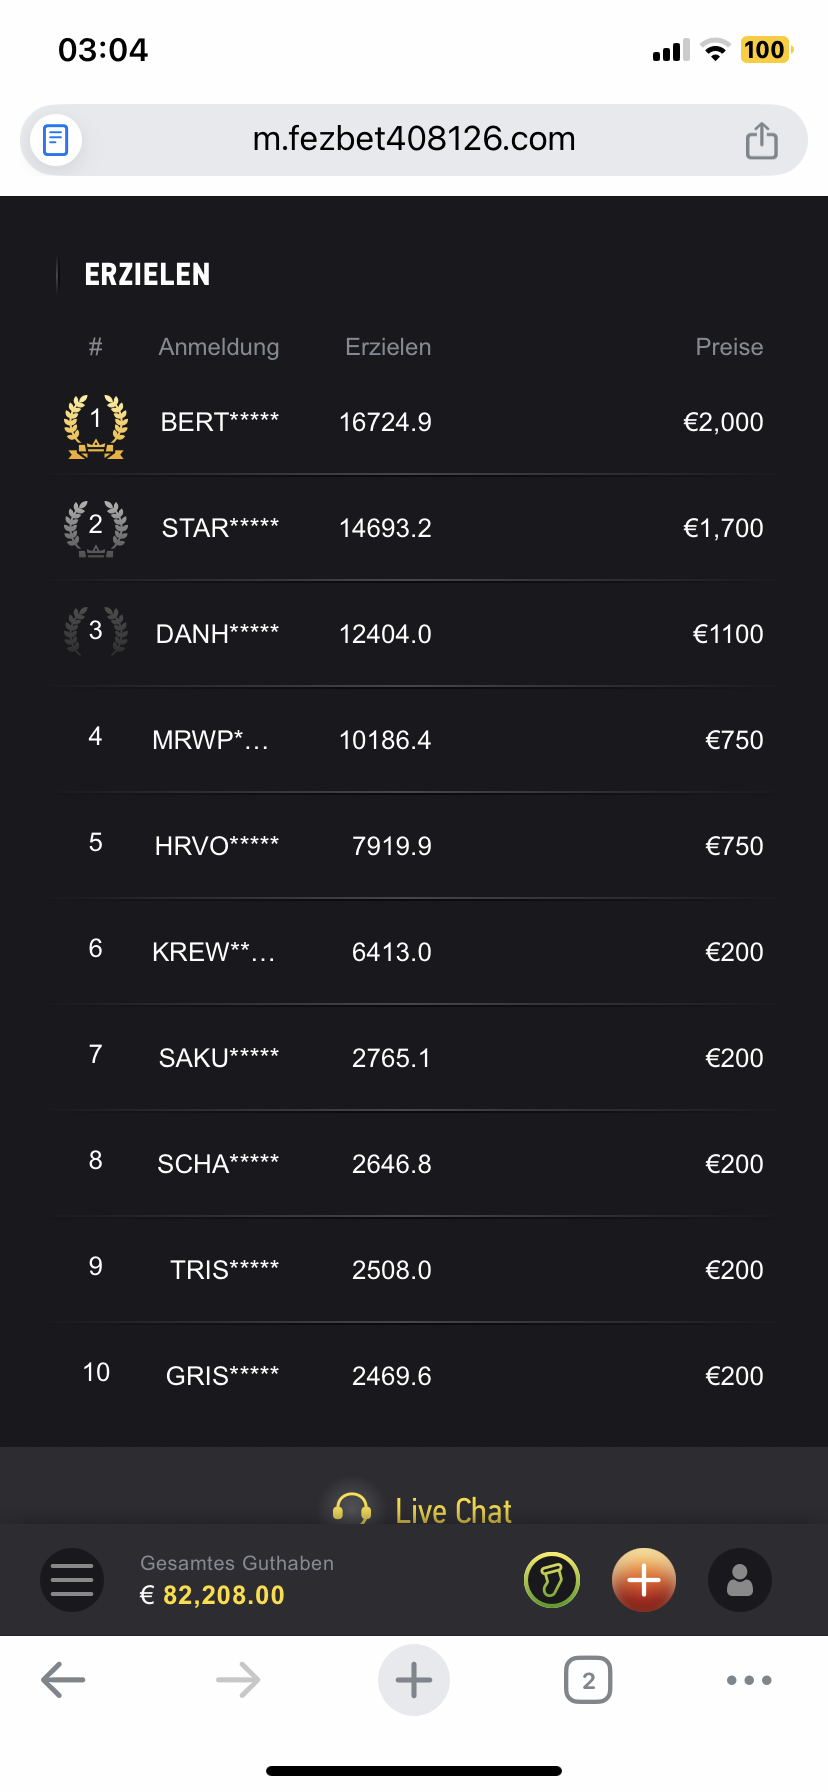Screen dimensions: 828x1792
Task: Open the hamburger menu icon
Action: point(72,1580)
